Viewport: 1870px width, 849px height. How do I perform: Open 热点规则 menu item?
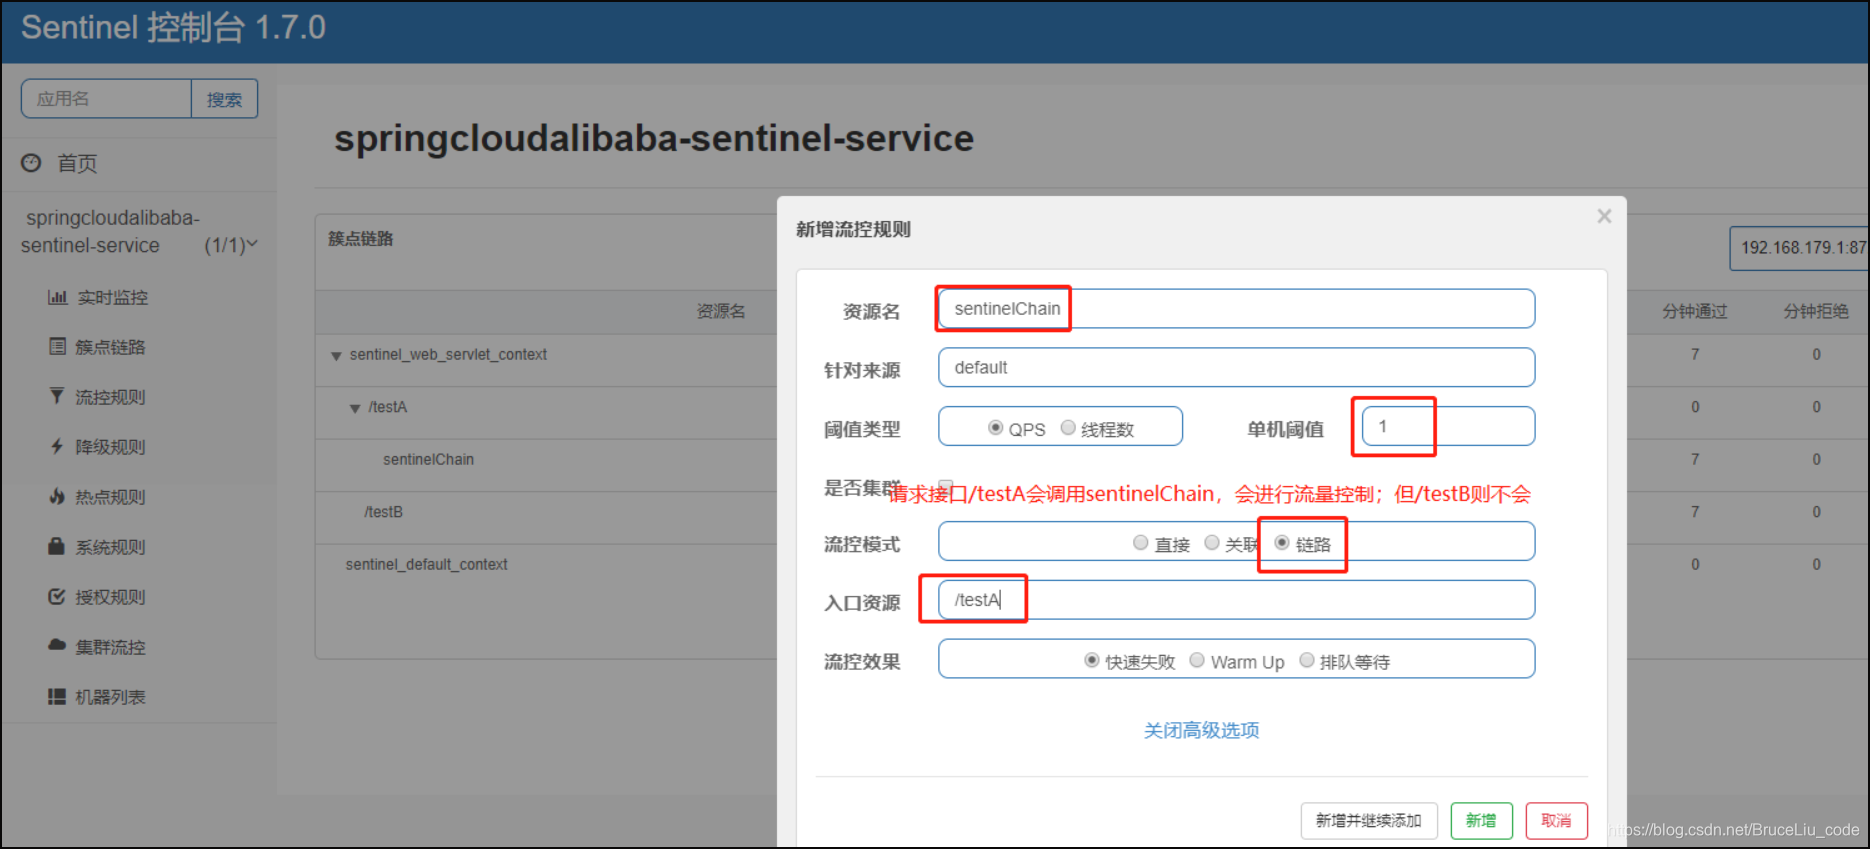point(110,496)
